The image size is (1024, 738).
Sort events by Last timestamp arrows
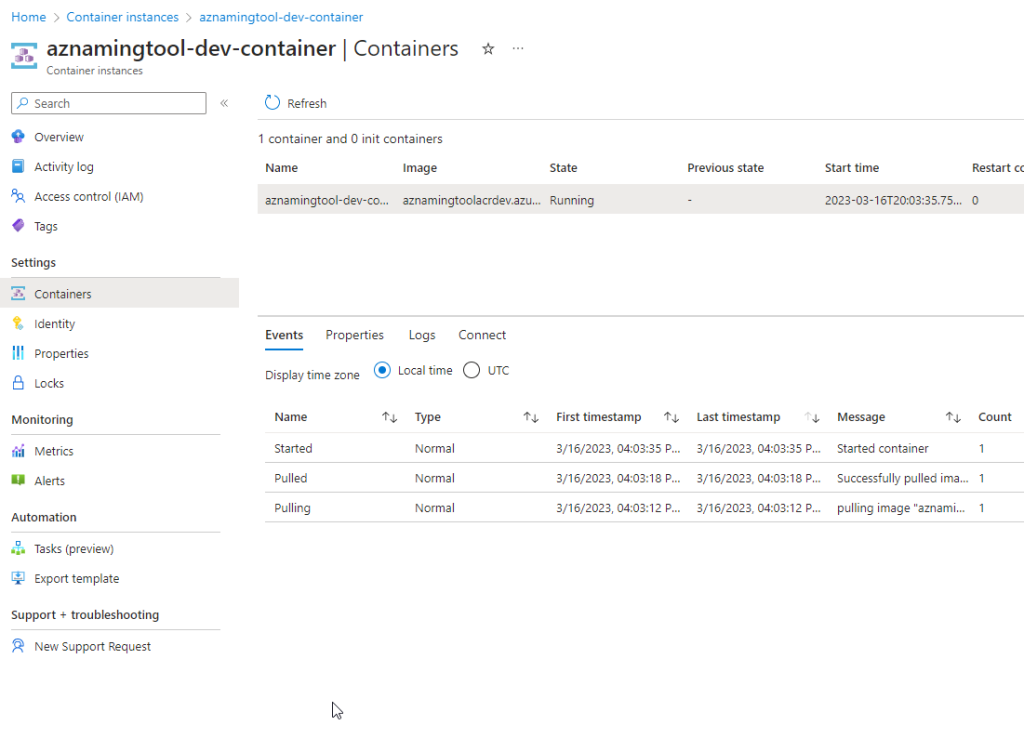coord(812,417)
